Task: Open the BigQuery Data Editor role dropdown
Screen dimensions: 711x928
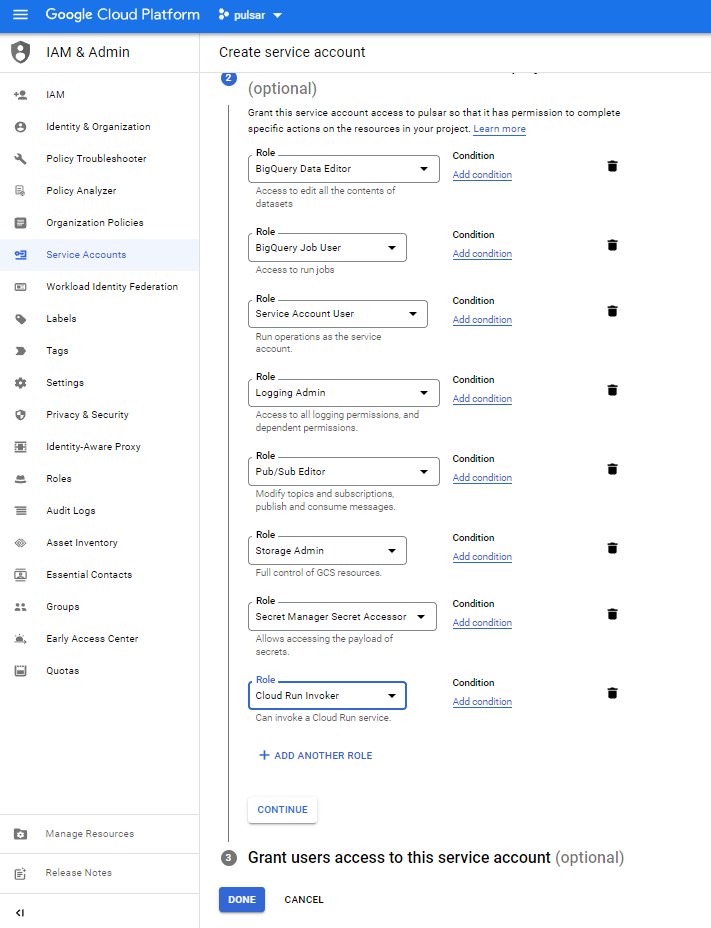Action: [343, 169]
